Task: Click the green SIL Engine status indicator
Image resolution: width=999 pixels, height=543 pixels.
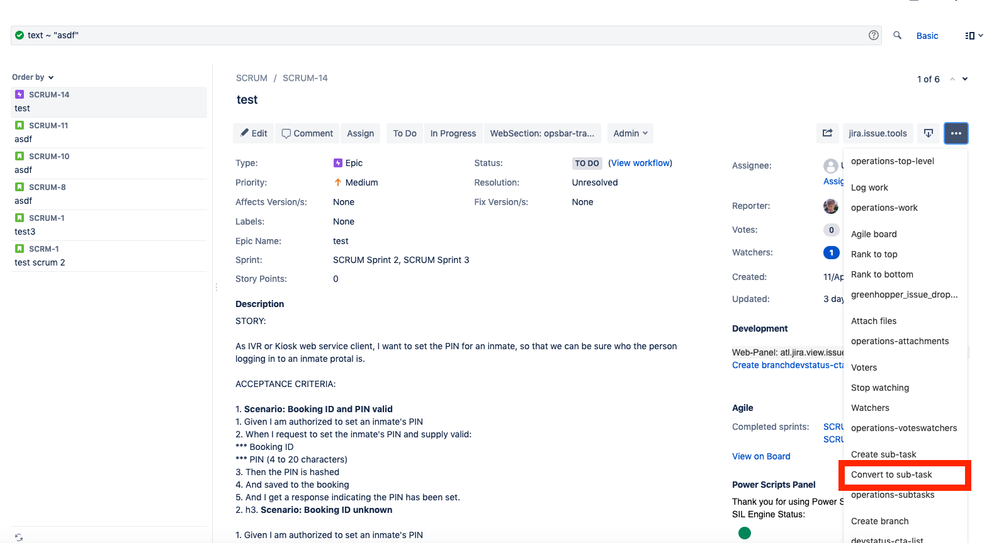Action: point(744,533)
